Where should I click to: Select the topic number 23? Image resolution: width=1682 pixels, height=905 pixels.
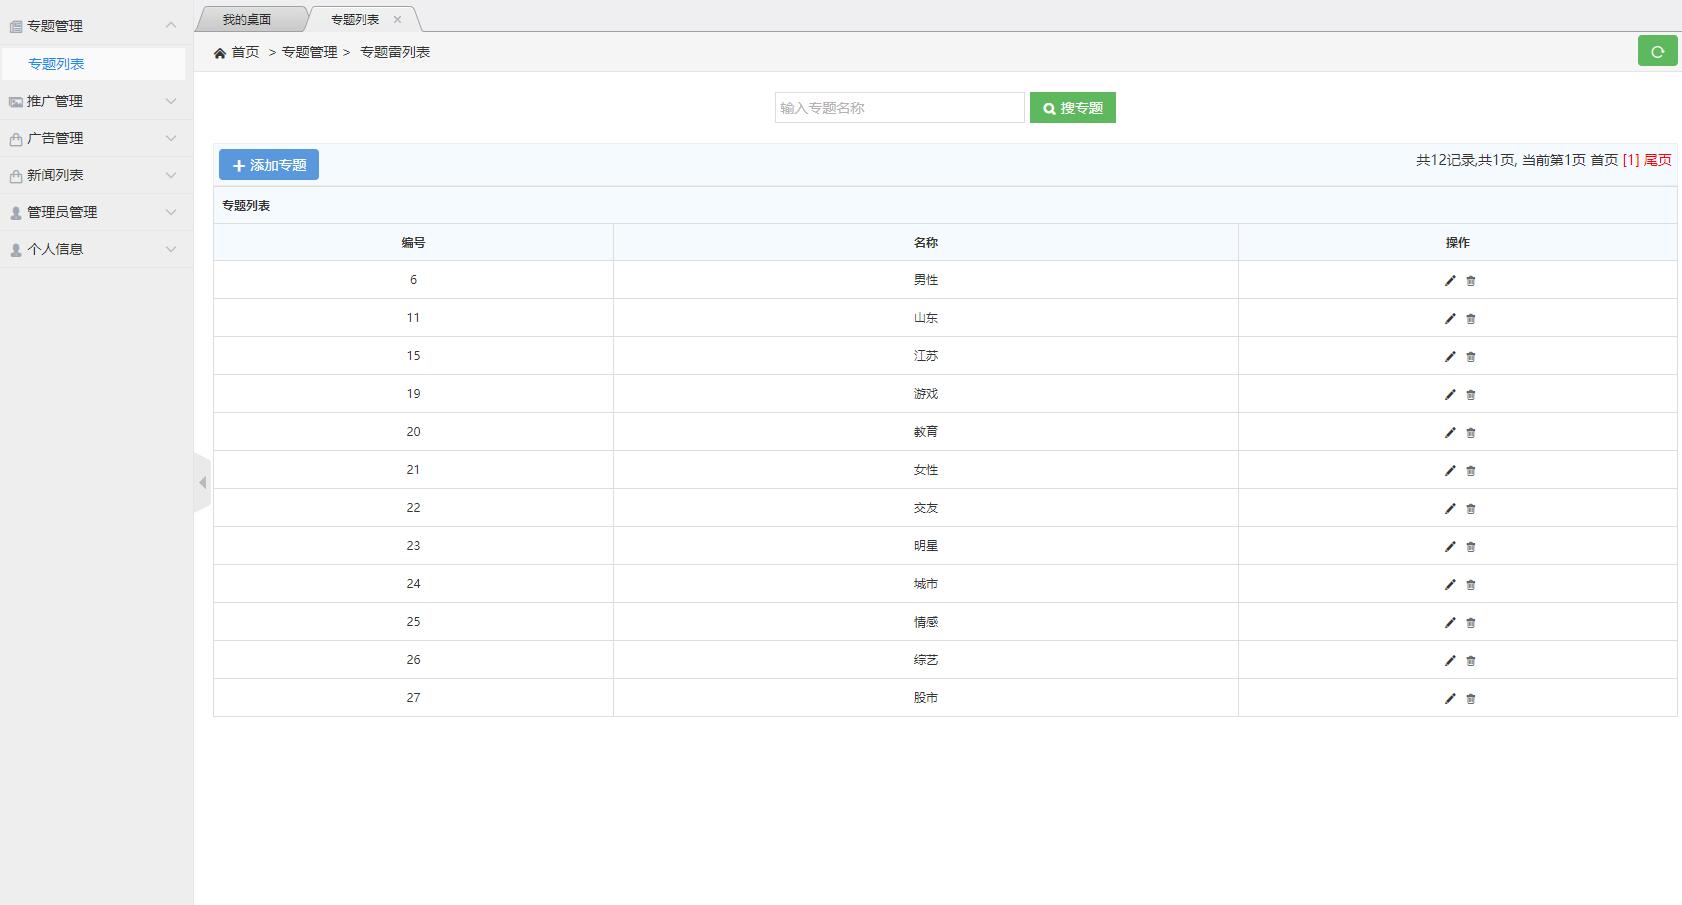tap(413, 546)
